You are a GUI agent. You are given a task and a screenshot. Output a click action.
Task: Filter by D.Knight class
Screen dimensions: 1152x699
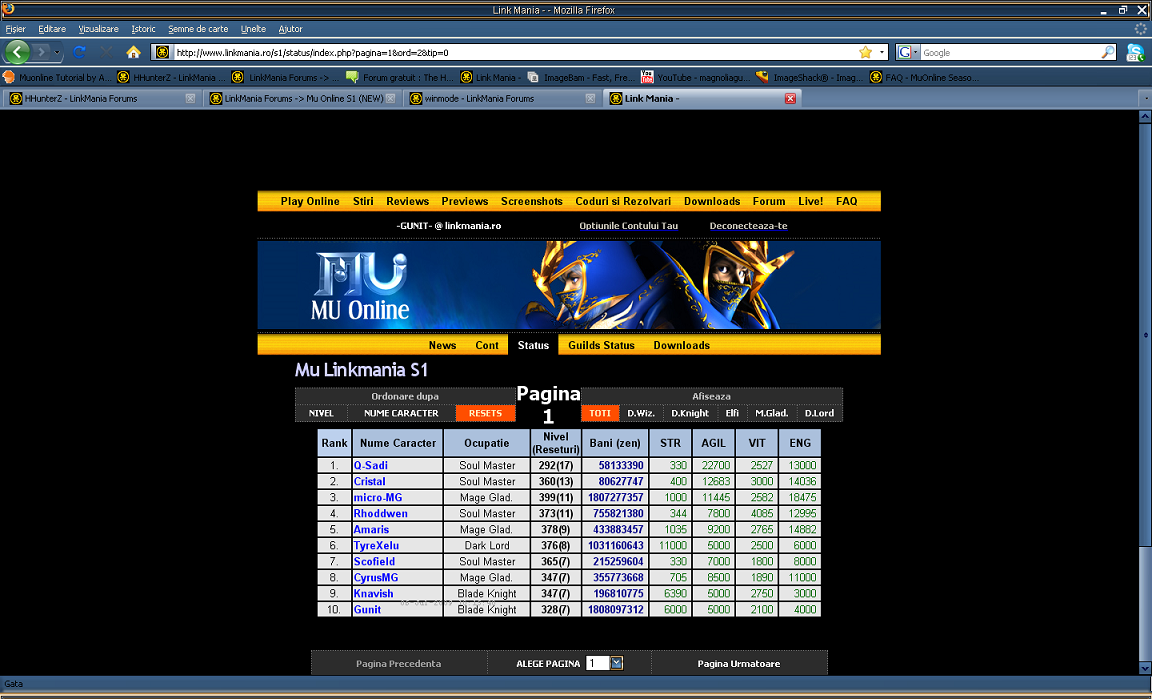(690, 413)
